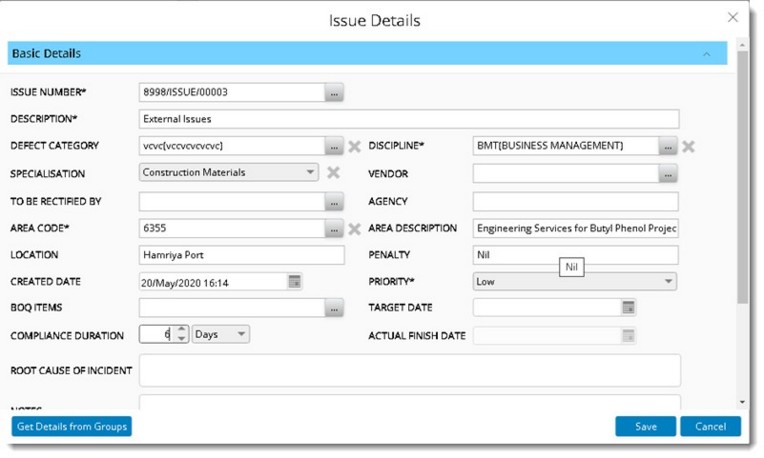Open the BOQ Items lookup button
Viewport: 764px width, 458px height.
point(334,309)
